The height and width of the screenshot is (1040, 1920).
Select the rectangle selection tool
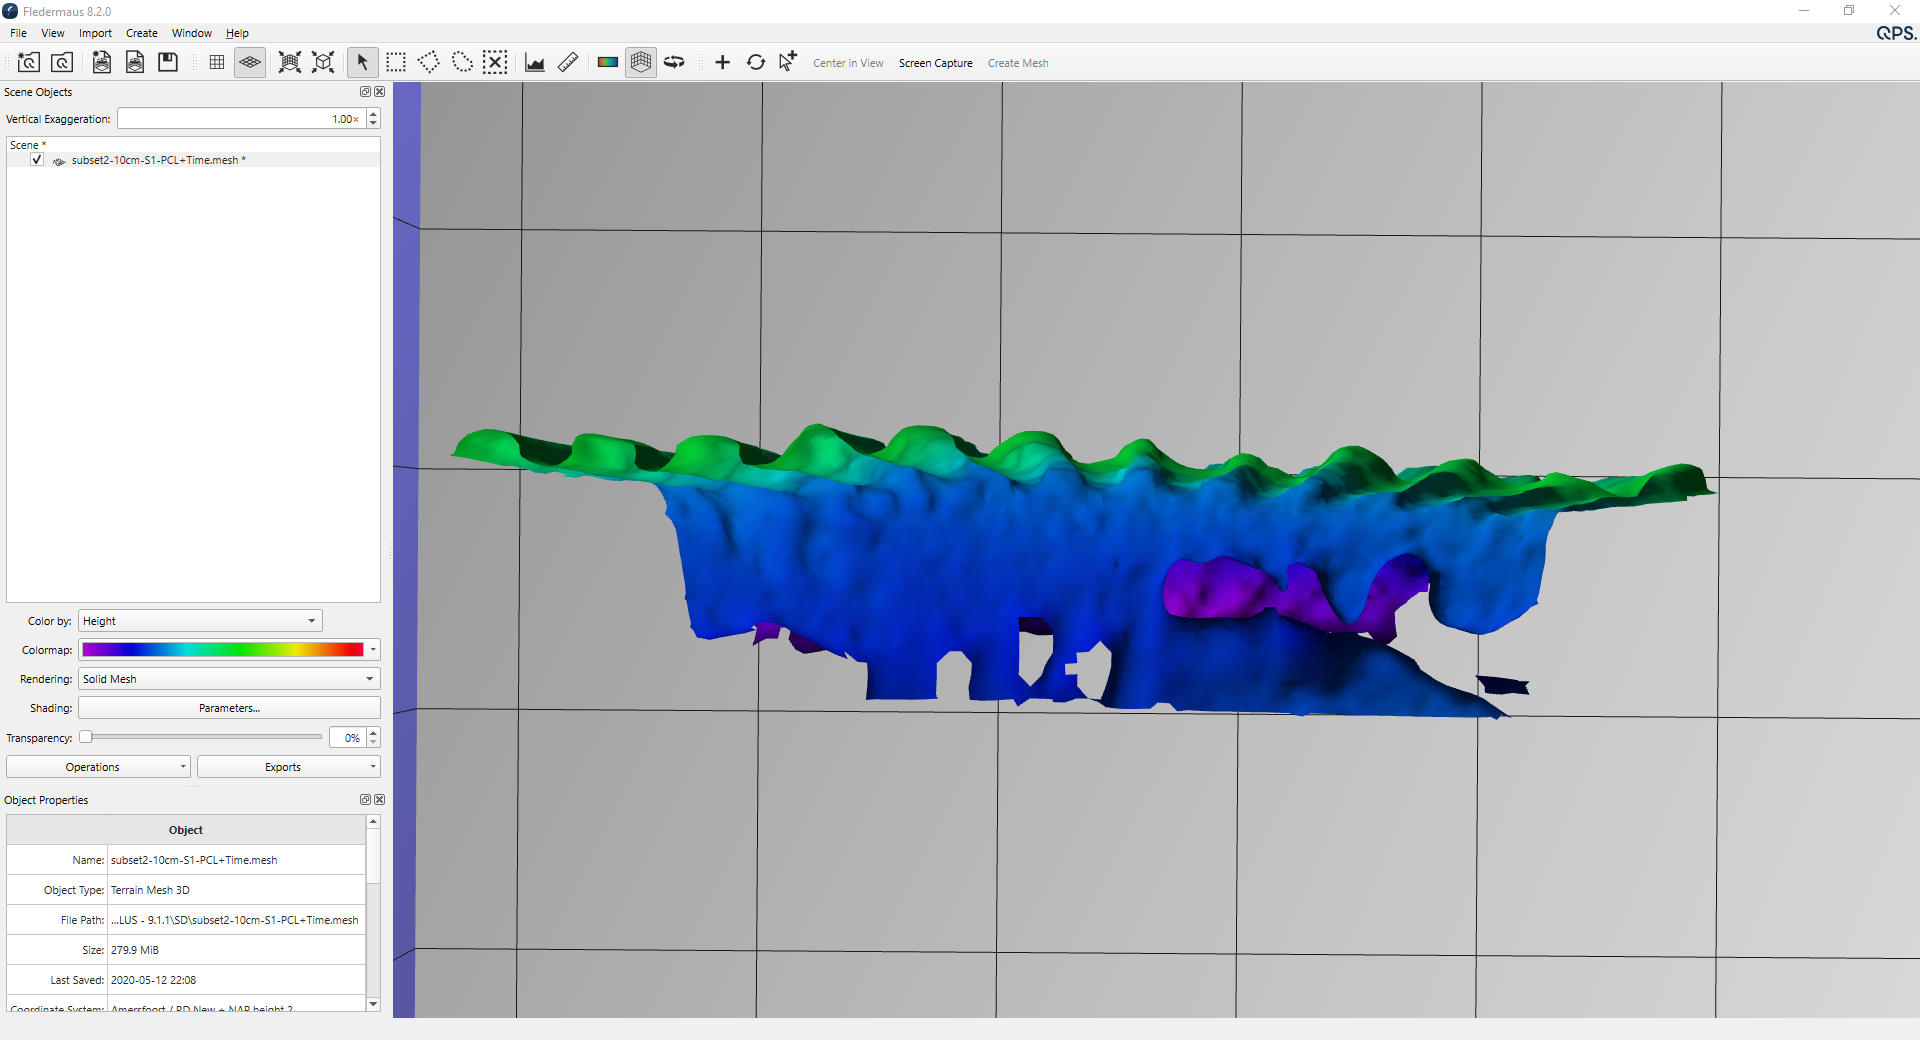(396, 62)
